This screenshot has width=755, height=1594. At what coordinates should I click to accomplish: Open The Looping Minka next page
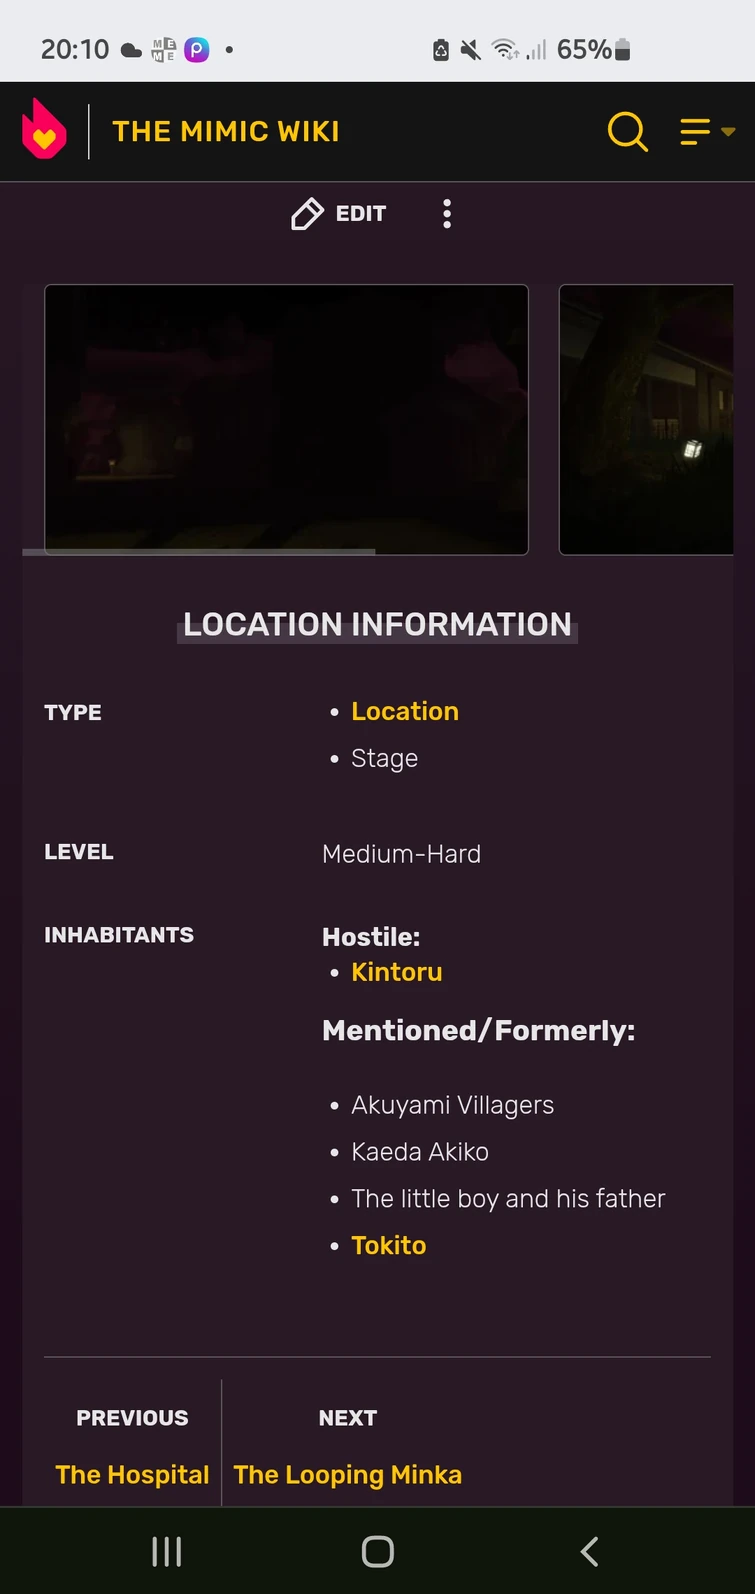347,1474
